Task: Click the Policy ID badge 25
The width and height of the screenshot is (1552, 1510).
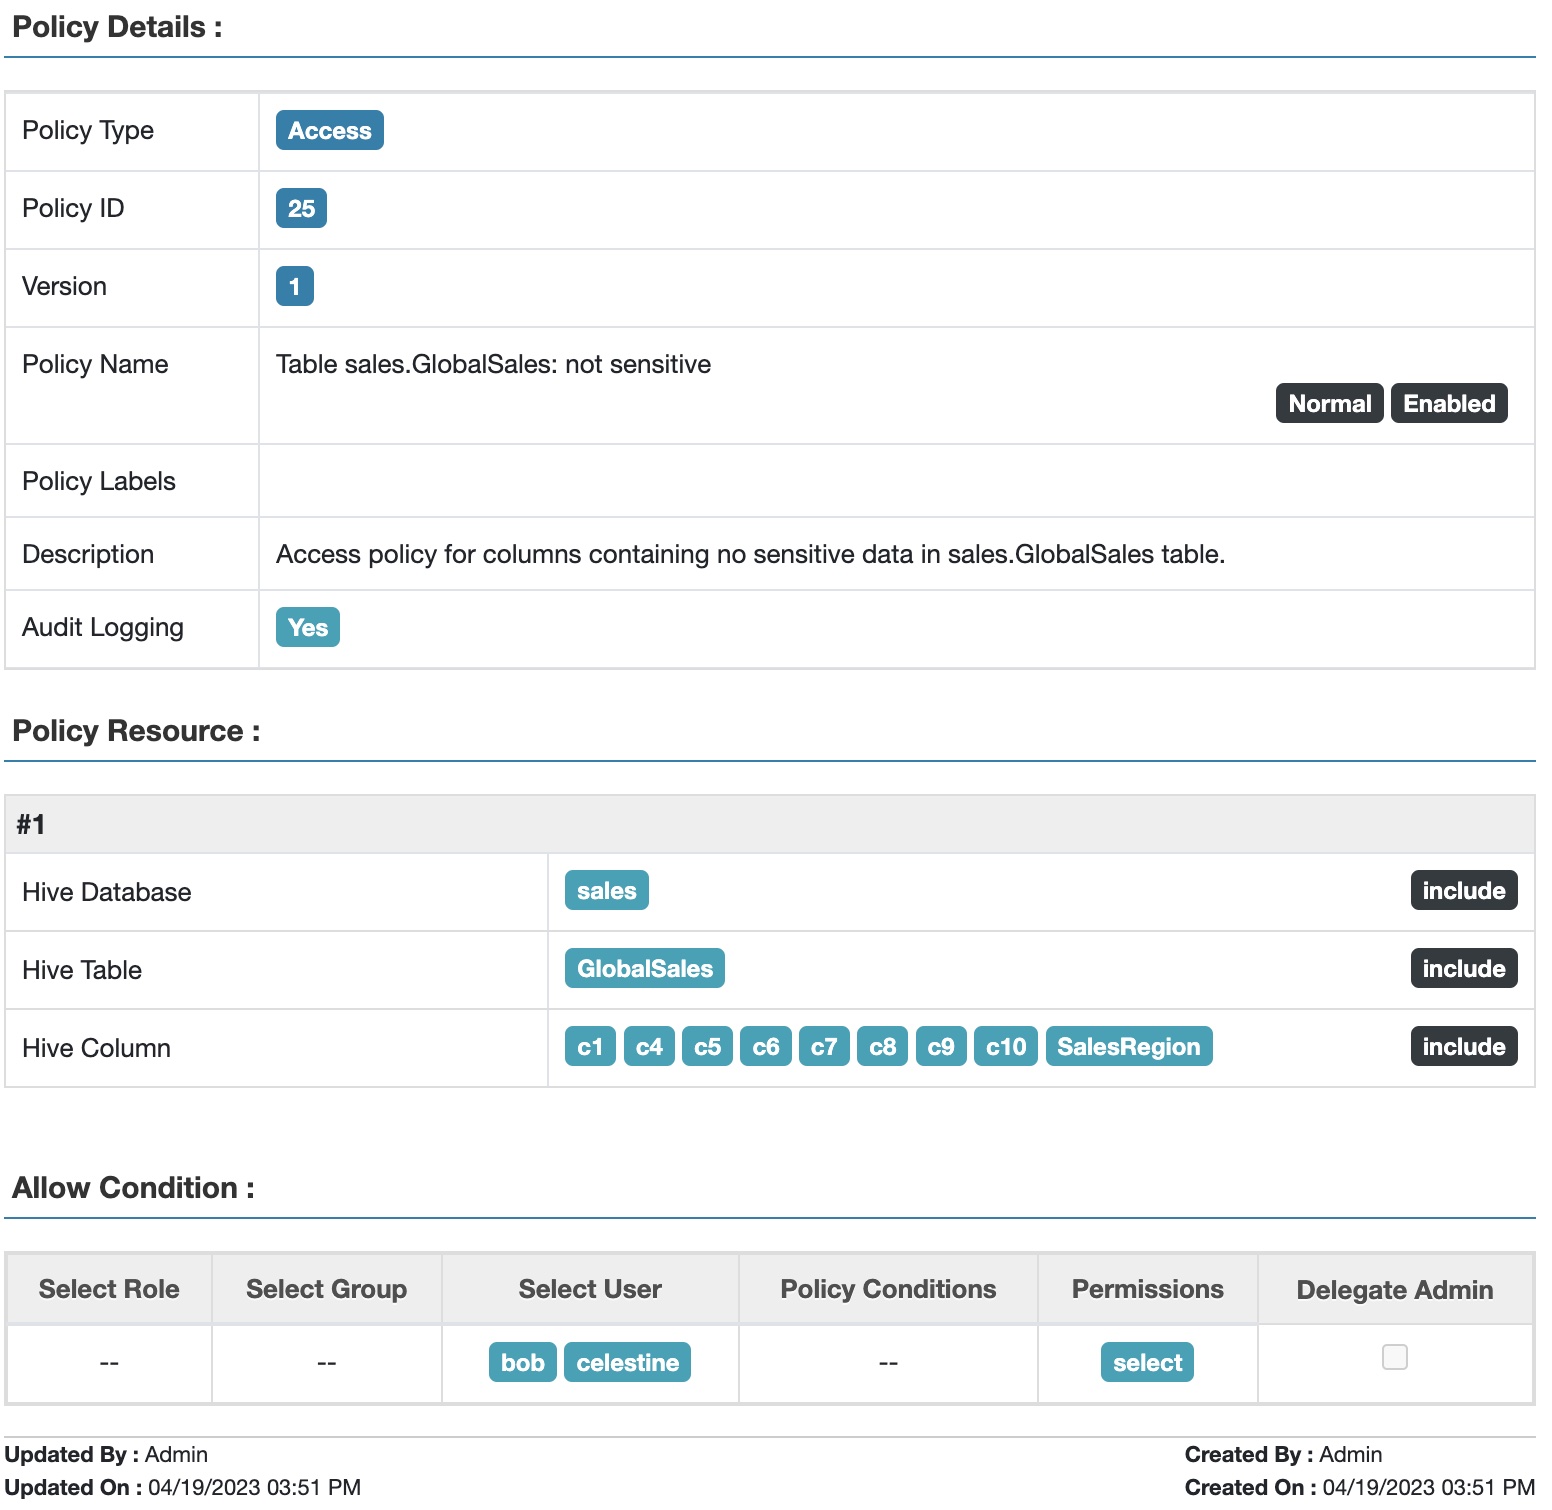Action: [x=301, y=209]
